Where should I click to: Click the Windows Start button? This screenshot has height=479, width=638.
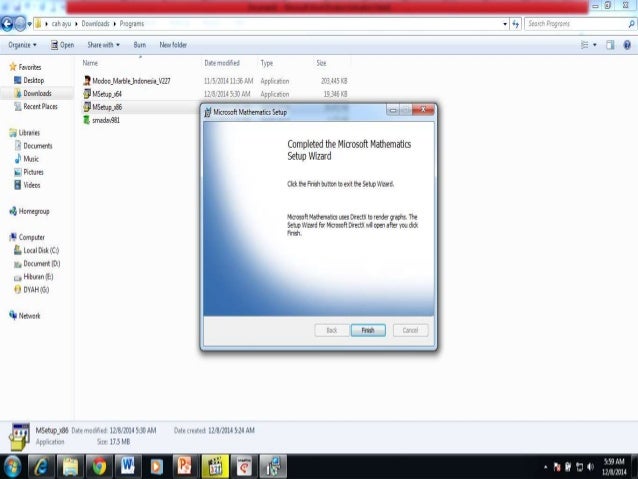(x=12, y=466)
